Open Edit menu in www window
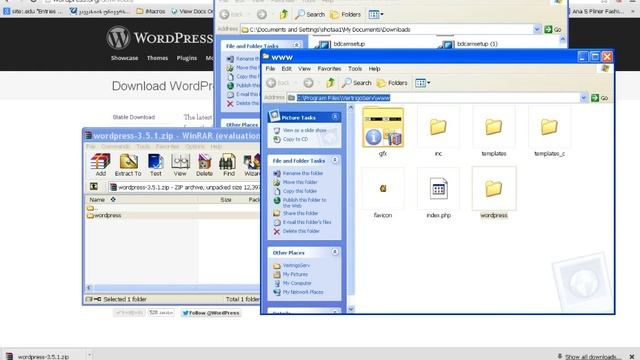 tap(287, 69)
